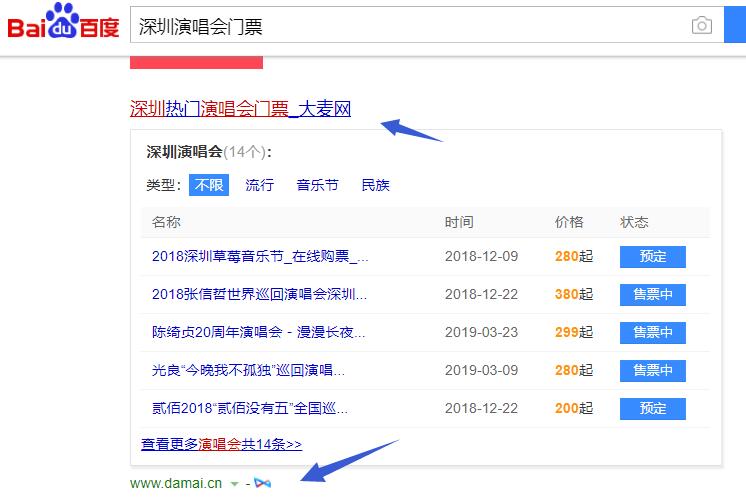Image resolution: width=746 pixels, height=501 pixels.
Task: Open 贰佰2018"贰佰没有五"全国巡 link
Action: click(x=250, y=408)
